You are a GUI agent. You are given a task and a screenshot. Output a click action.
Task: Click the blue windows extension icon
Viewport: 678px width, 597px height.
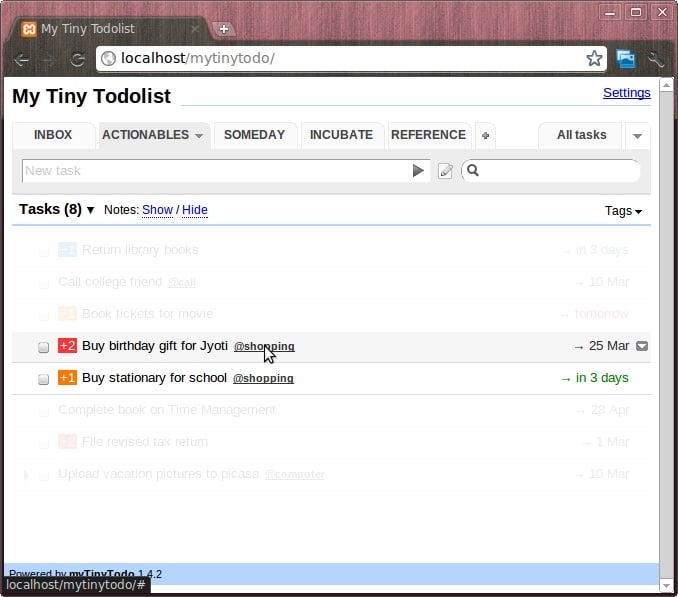point(625,59)
